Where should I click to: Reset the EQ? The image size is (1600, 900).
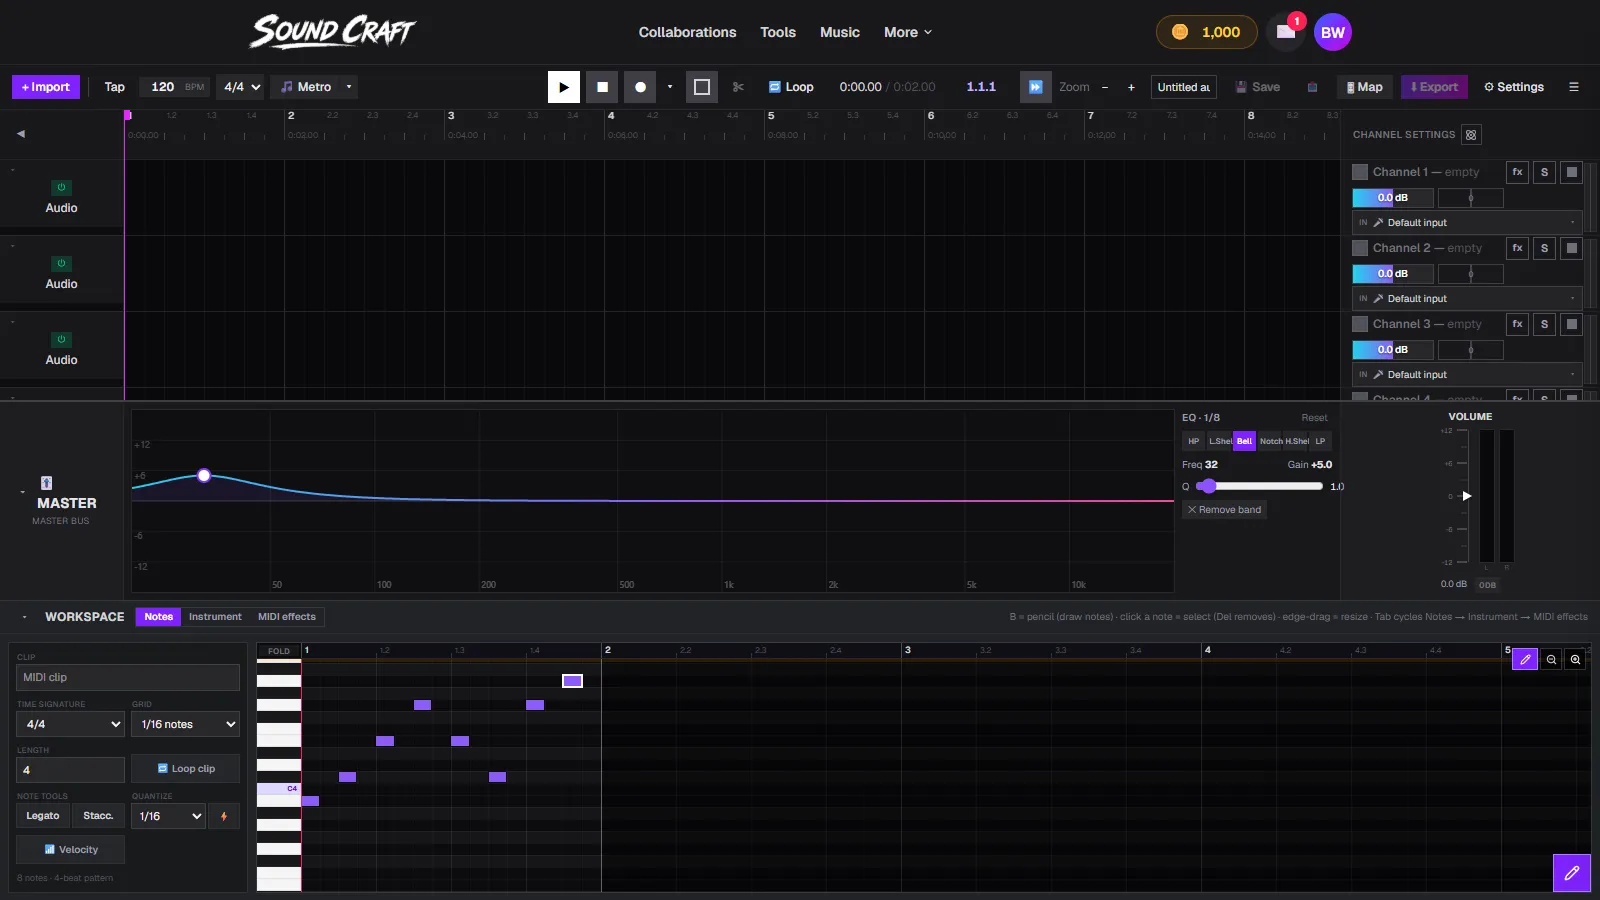pos(1314,418)
